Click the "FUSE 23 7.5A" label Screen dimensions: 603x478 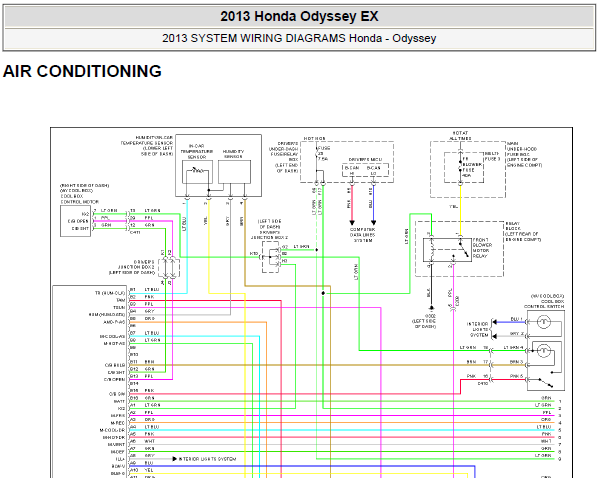click(x=323, y=153)
